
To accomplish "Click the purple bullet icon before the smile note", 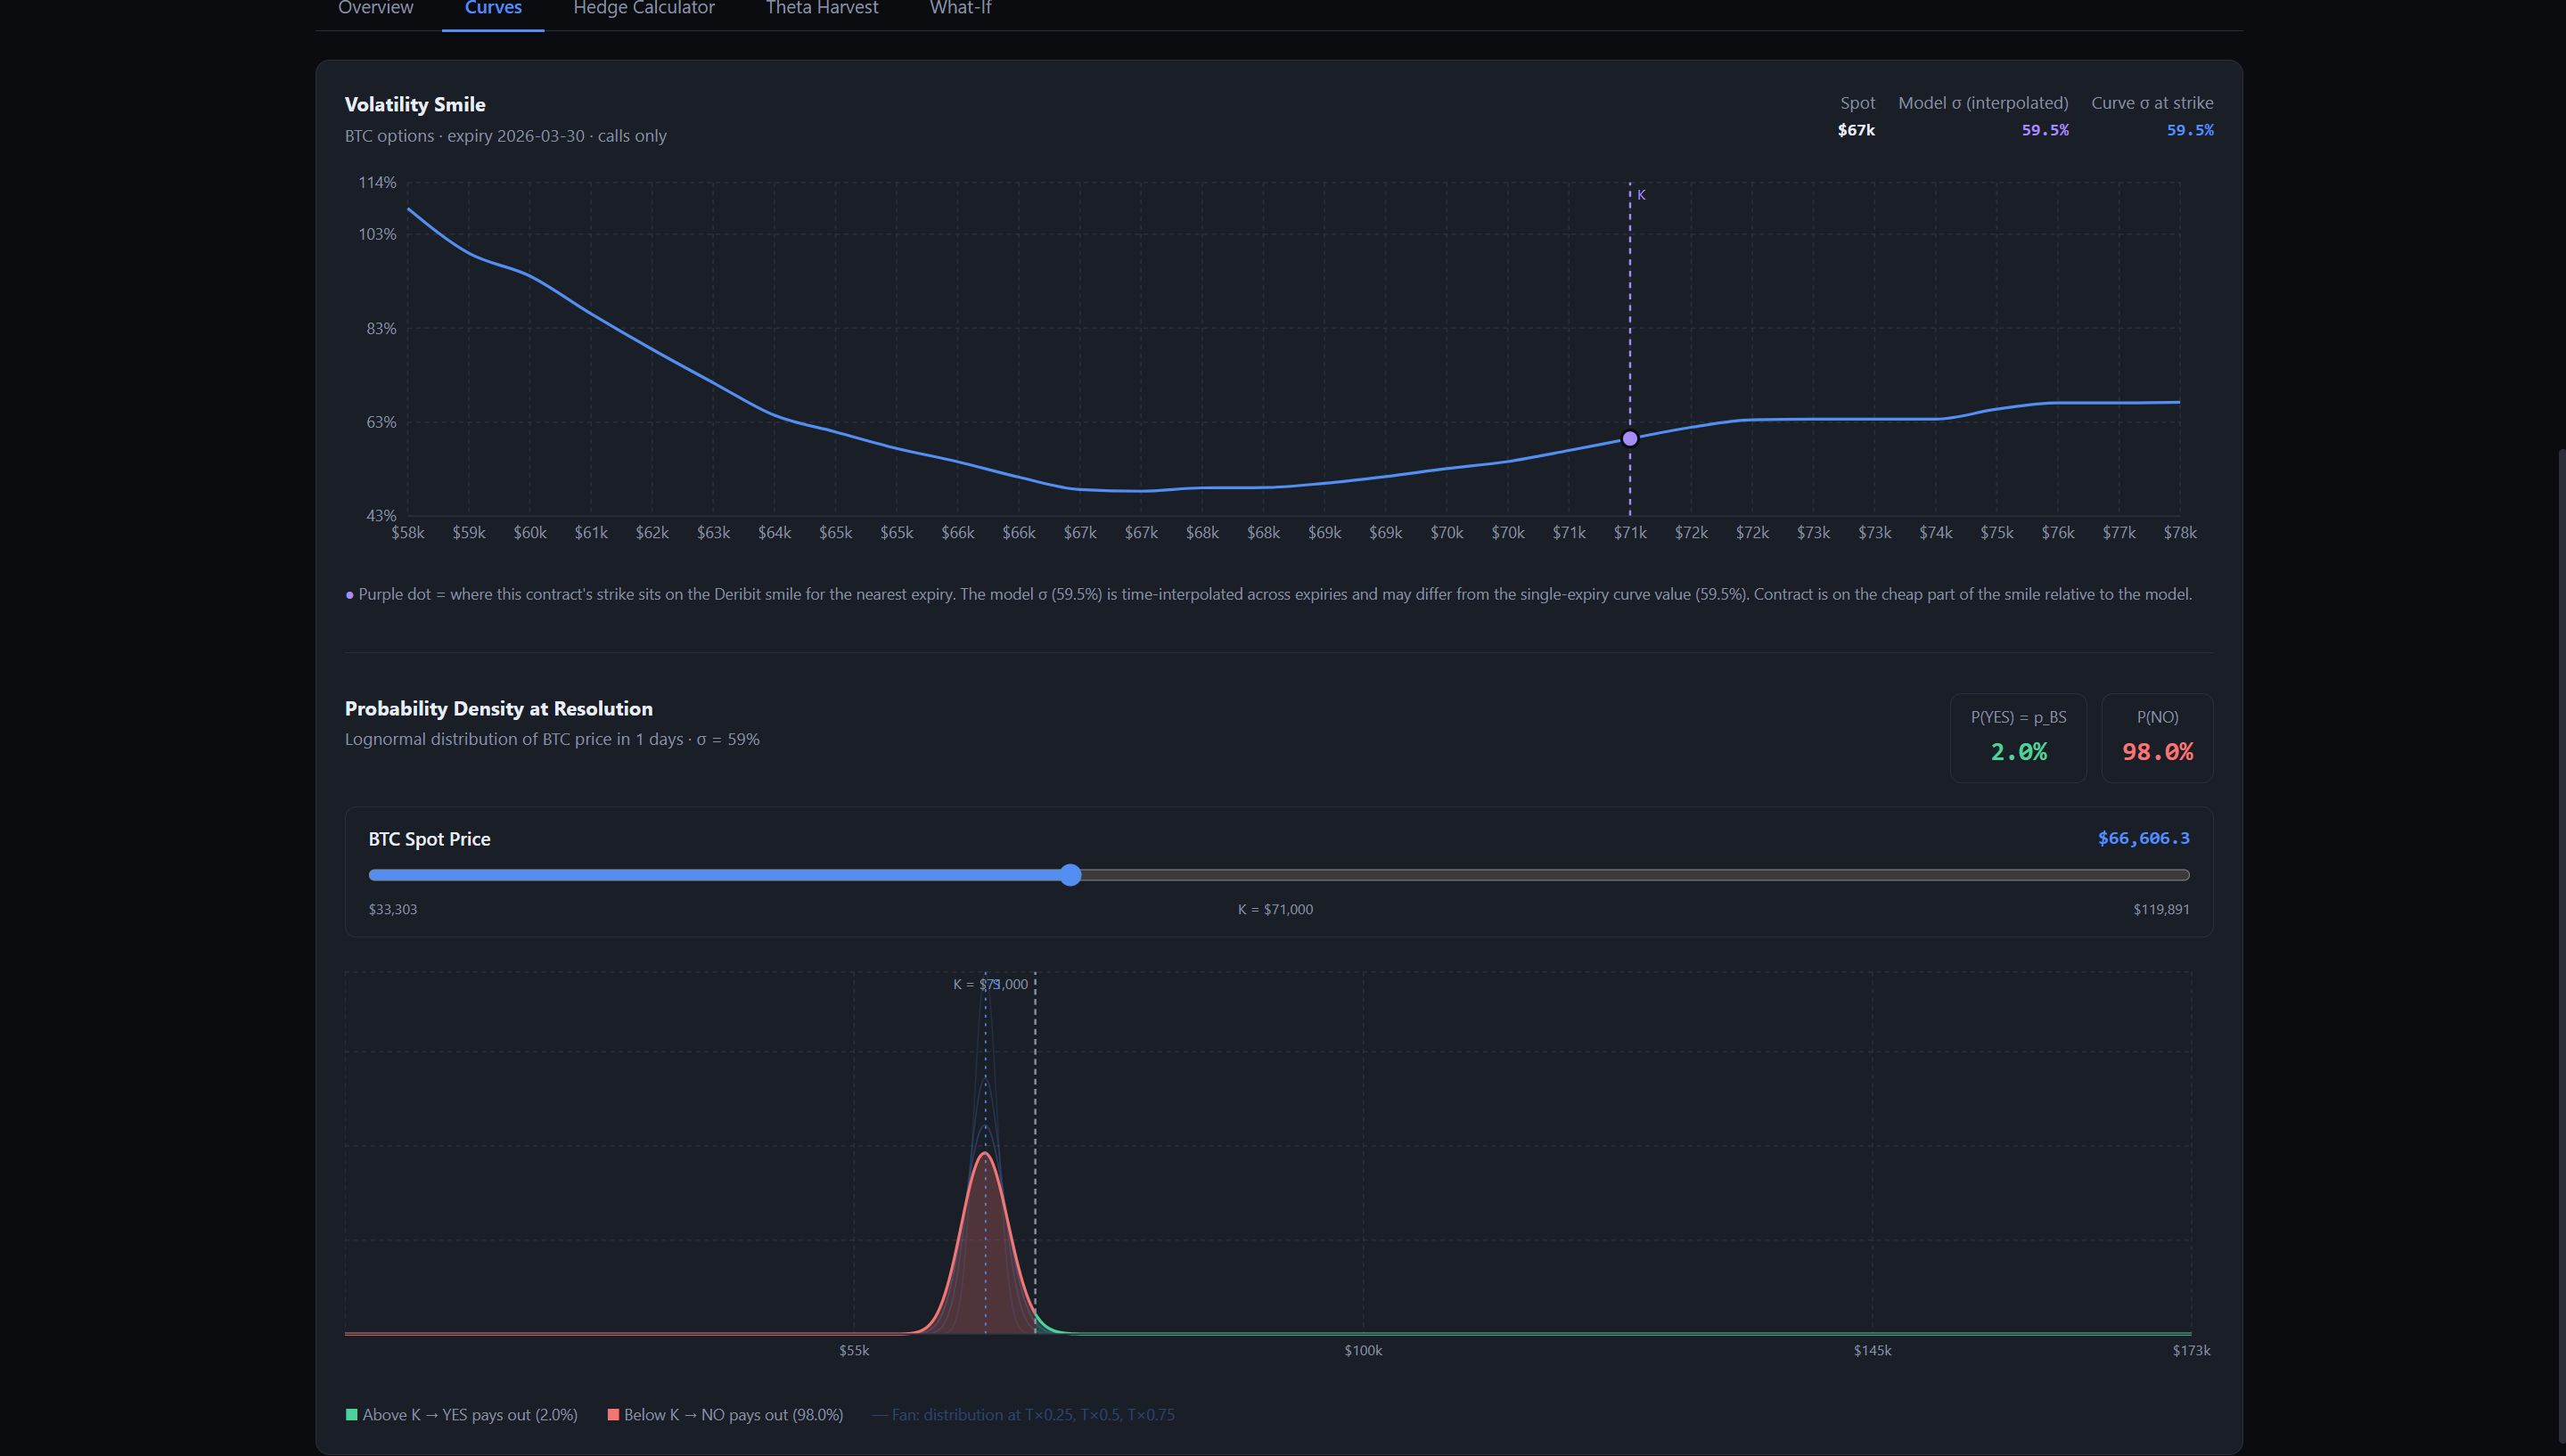I will point(350,595).
